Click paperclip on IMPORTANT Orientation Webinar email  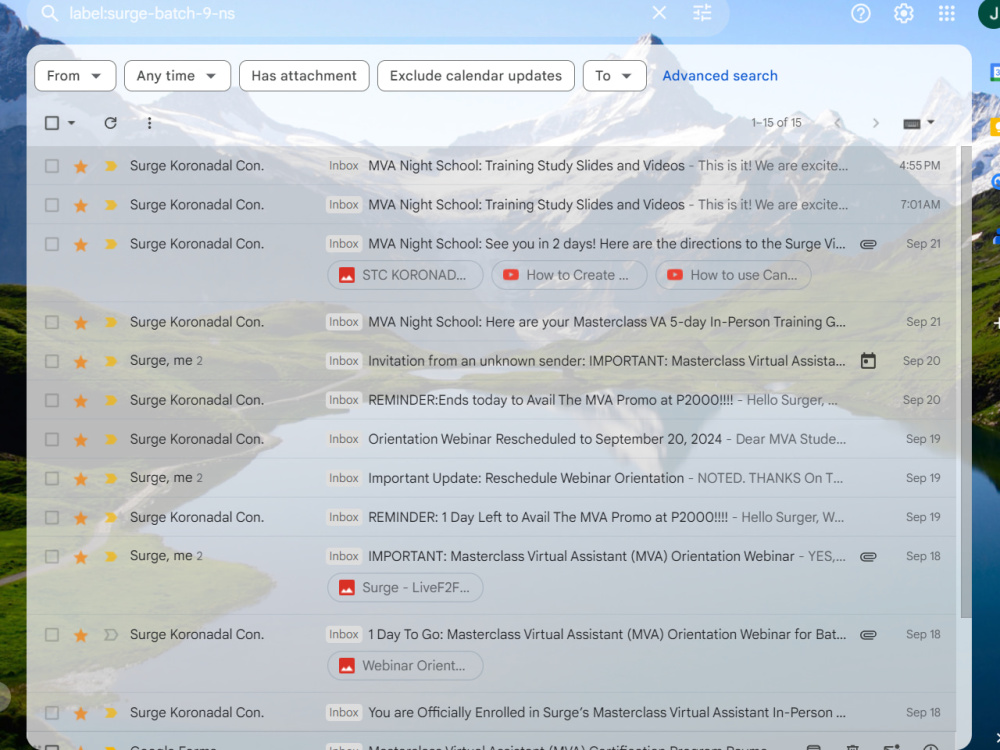click(868, 557)
